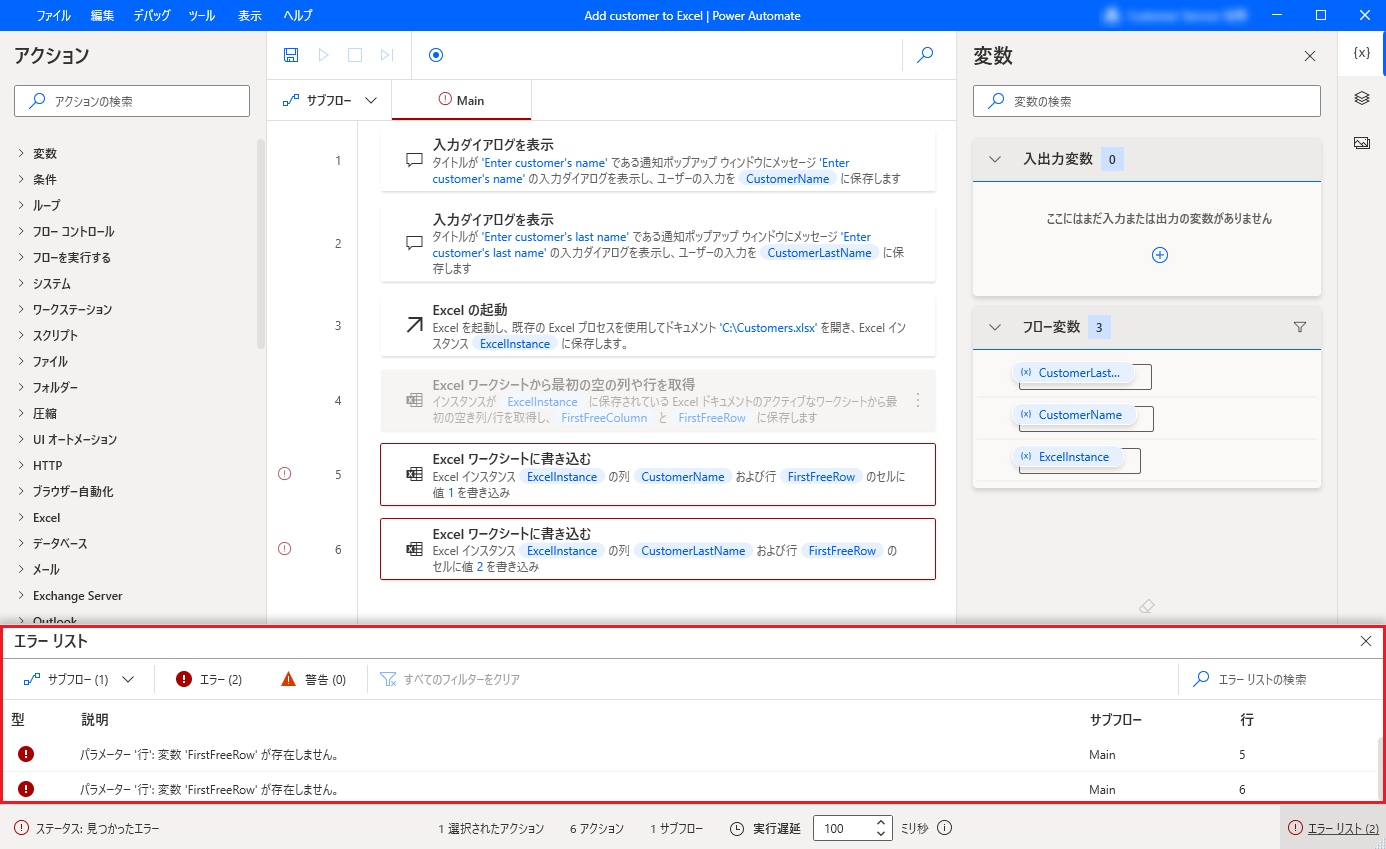This screenshot has width=1386, height=849.
Task: Open the UI elements layers icon
Action: tap(1361, 98)
